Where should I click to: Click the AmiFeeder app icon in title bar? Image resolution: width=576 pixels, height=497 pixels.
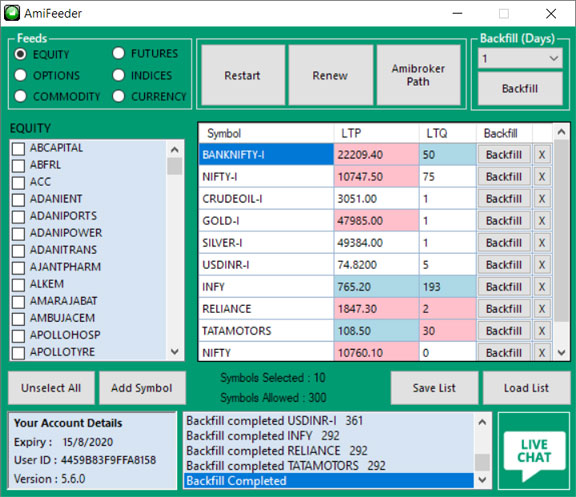coord(12,13)
